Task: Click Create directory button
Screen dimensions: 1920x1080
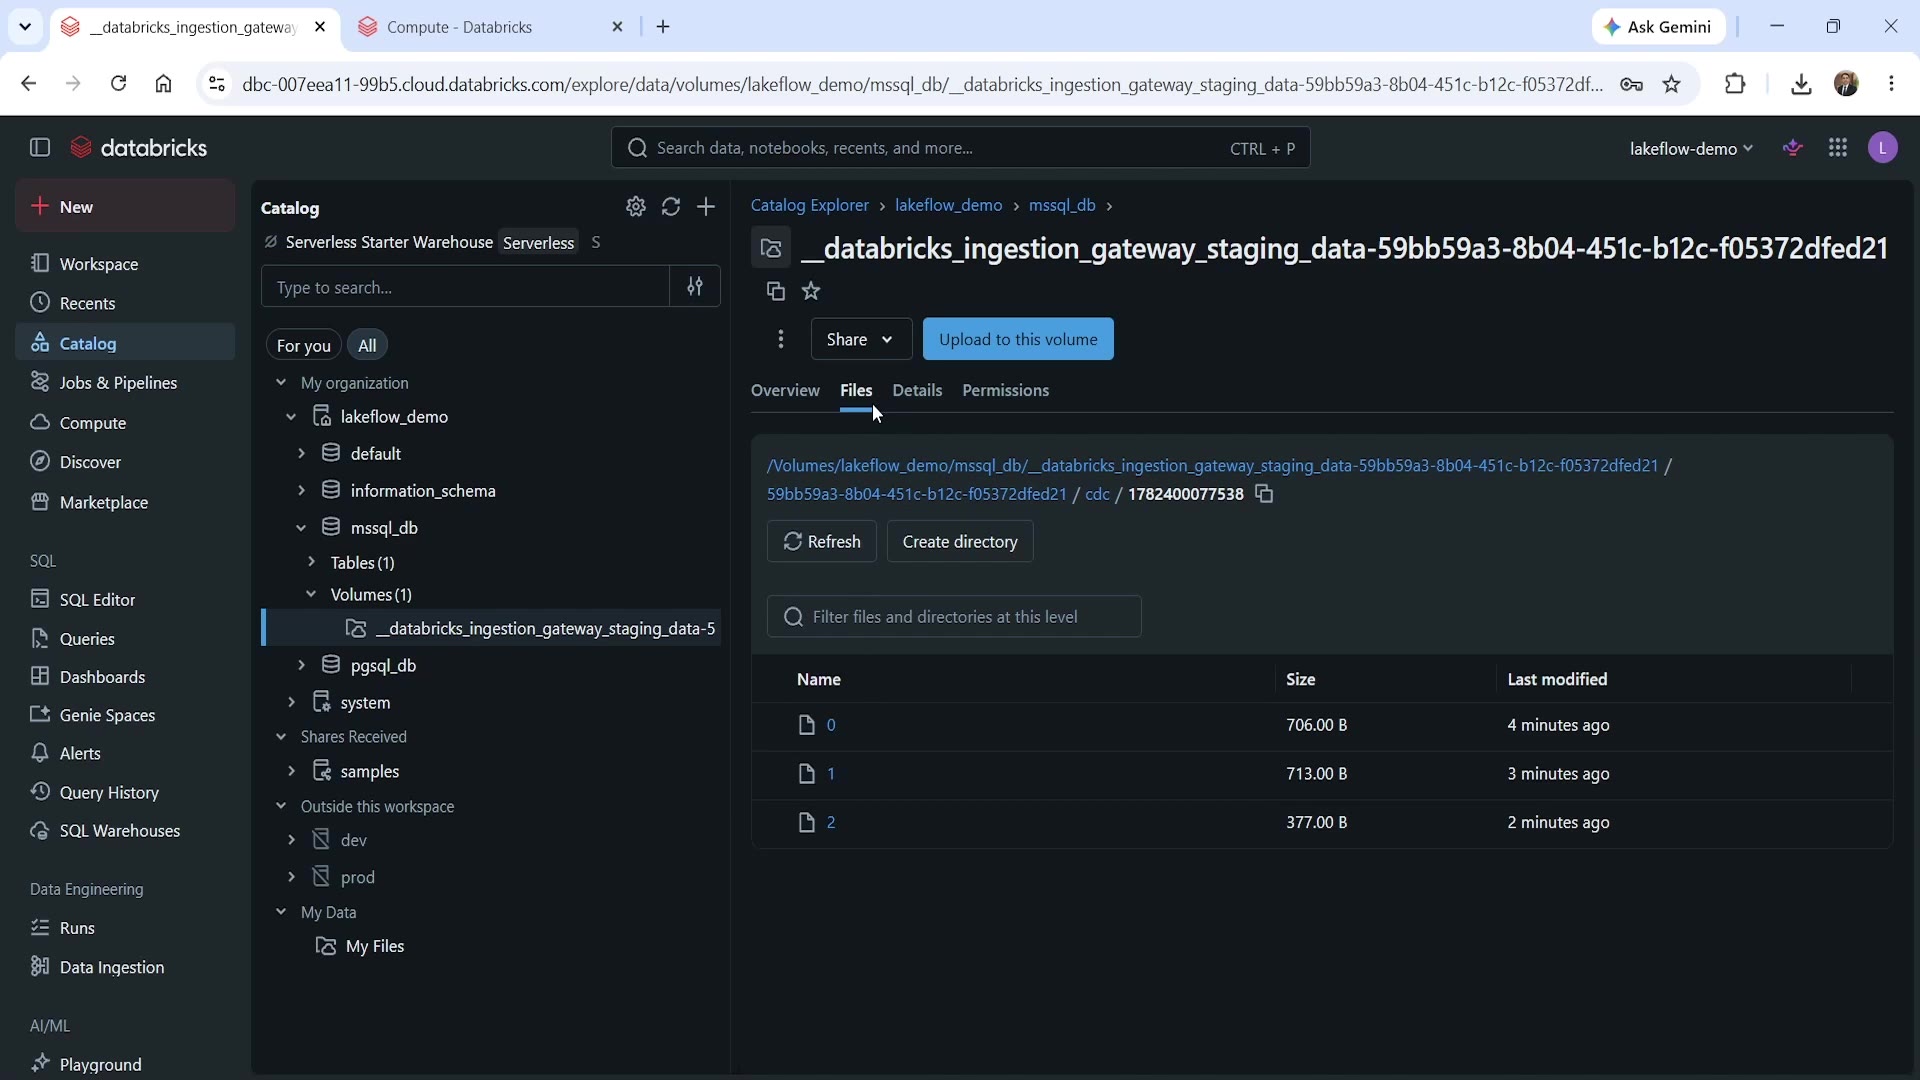Action: pyautogui.click(x=960, y=541)
